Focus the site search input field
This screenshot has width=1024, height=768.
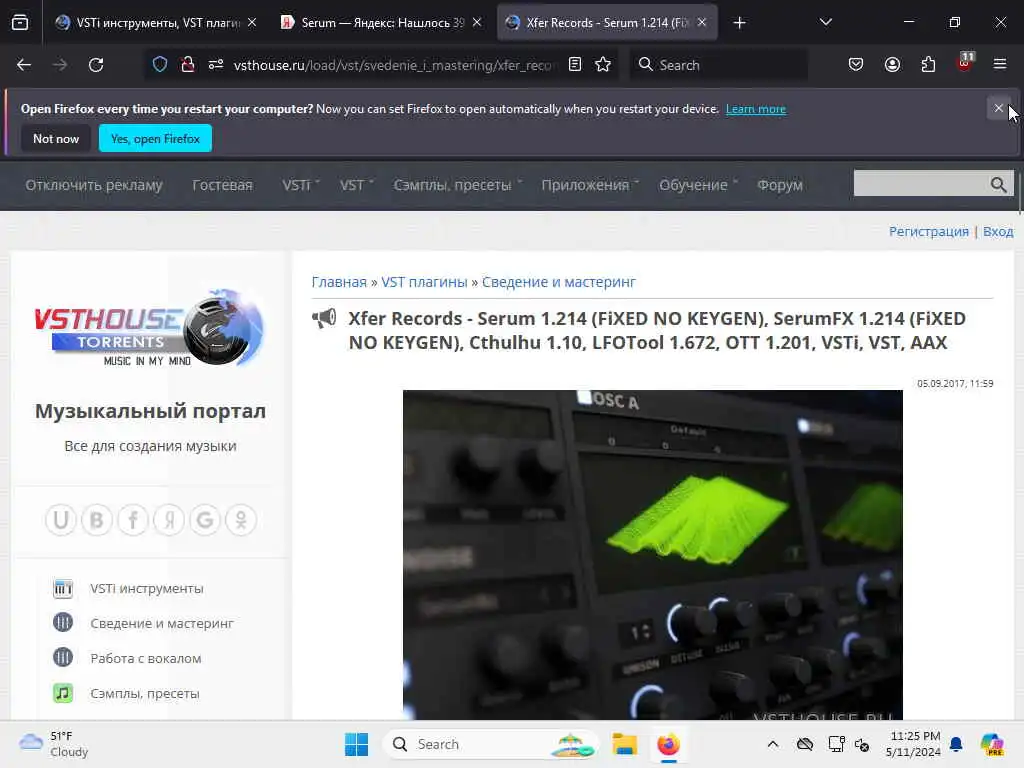click(921, 185)
